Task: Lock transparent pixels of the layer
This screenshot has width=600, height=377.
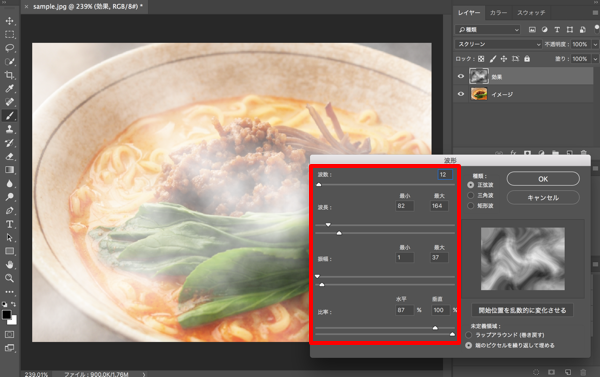Action: pos(481,59)
